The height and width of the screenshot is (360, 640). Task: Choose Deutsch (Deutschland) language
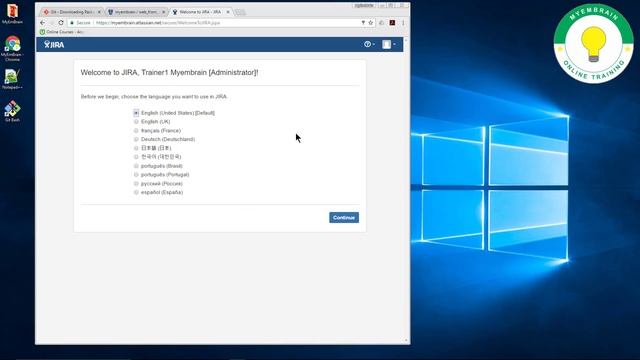(x=136, y=139)
